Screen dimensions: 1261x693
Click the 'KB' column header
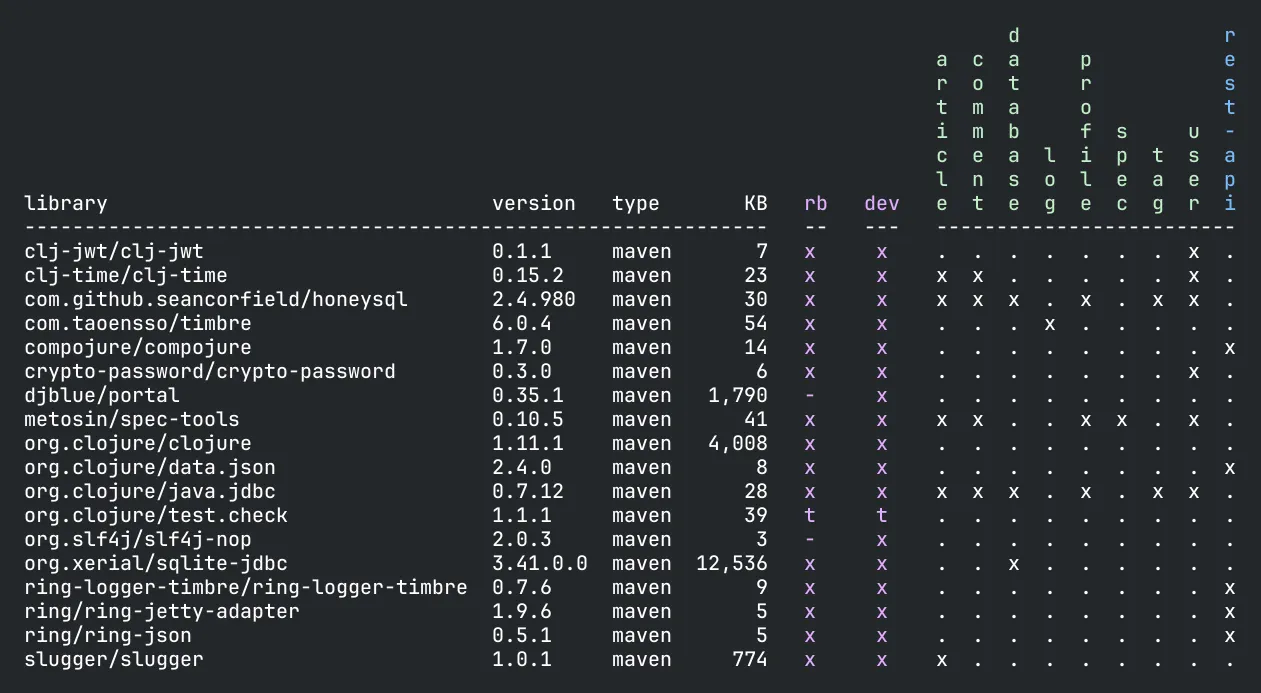click(x=755, y=204)
